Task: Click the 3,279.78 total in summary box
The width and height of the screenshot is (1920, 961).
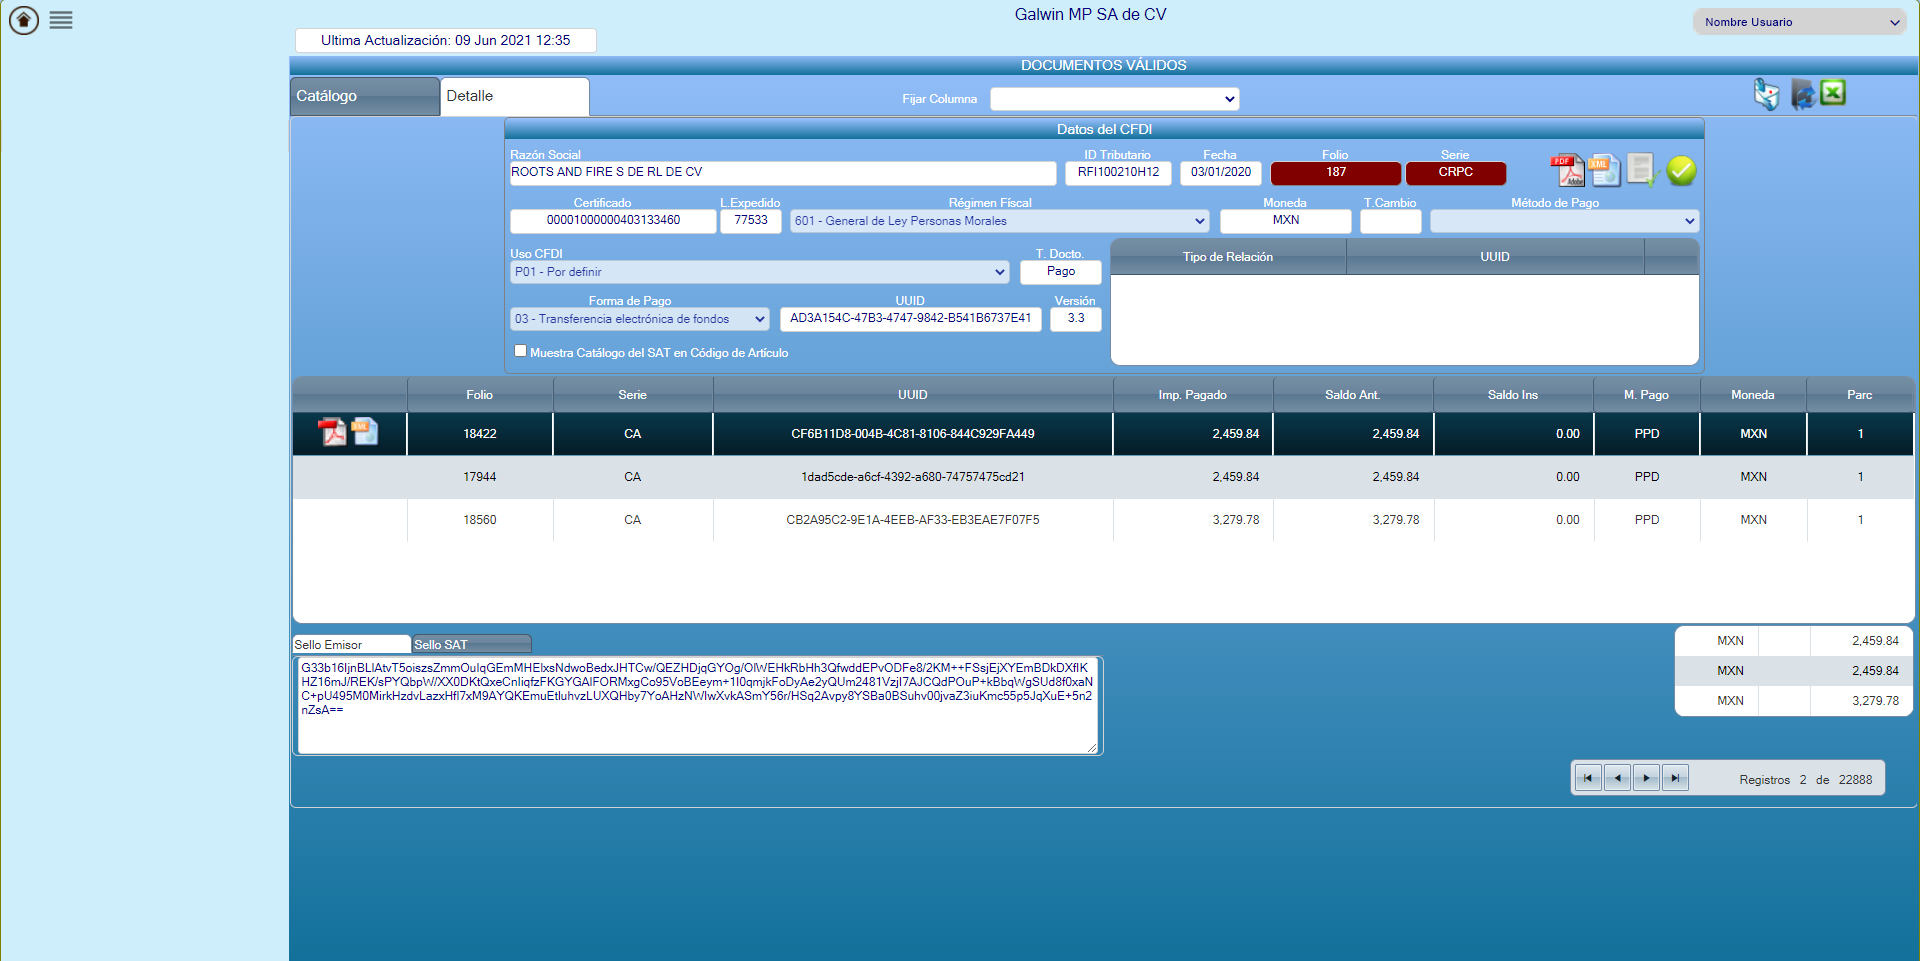Action: pyautogui.click(x=1875, y=701)
